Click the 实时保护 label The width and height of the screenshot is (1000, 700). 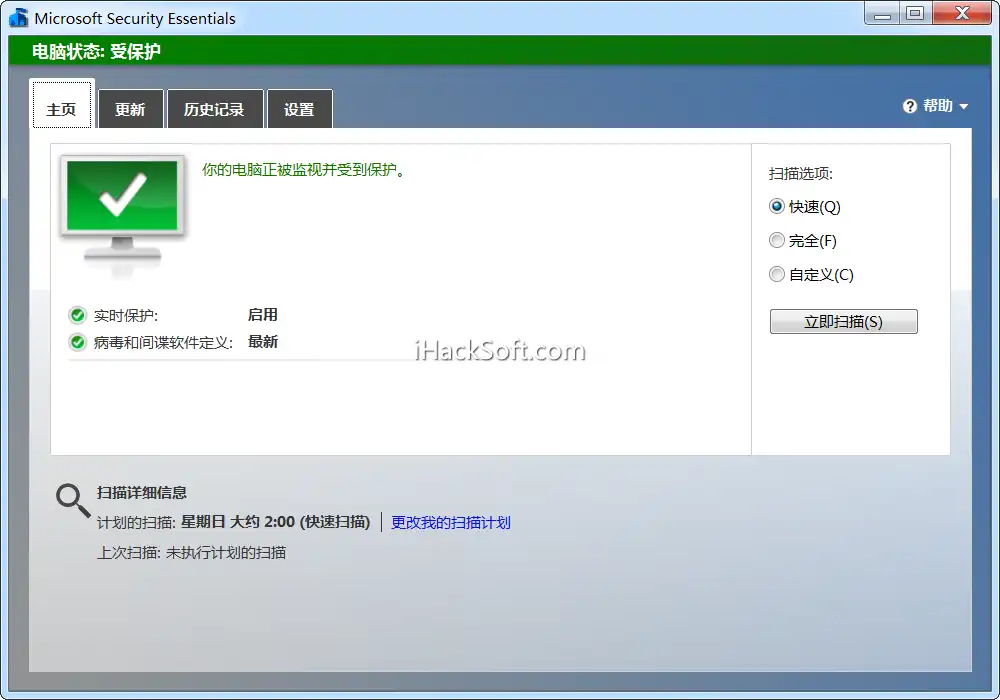126,316
